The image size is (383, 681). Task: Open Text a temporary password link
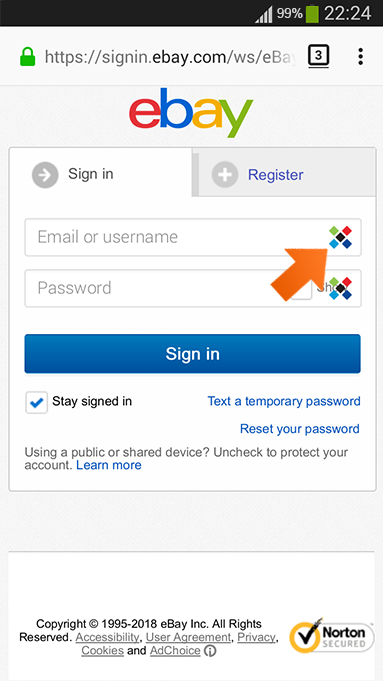[284, 401]
